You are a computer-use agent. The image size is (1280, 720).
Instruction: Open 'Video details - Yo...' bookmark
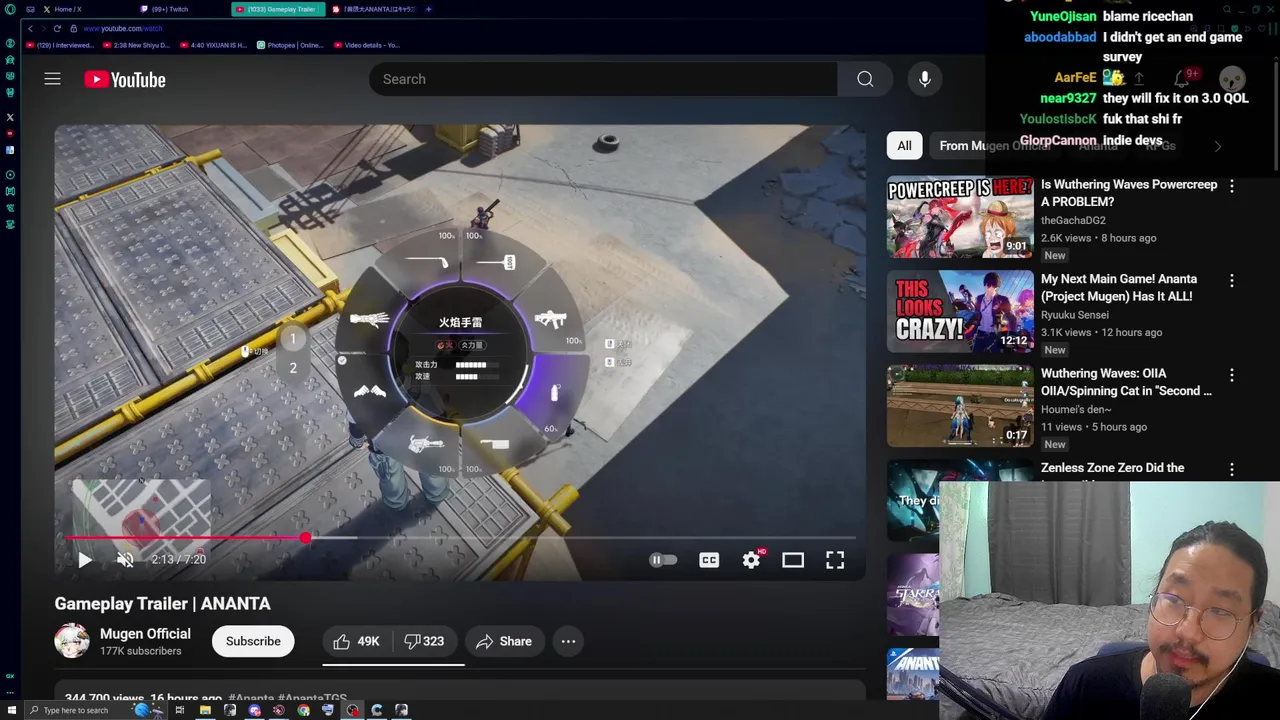pos(367,45)
